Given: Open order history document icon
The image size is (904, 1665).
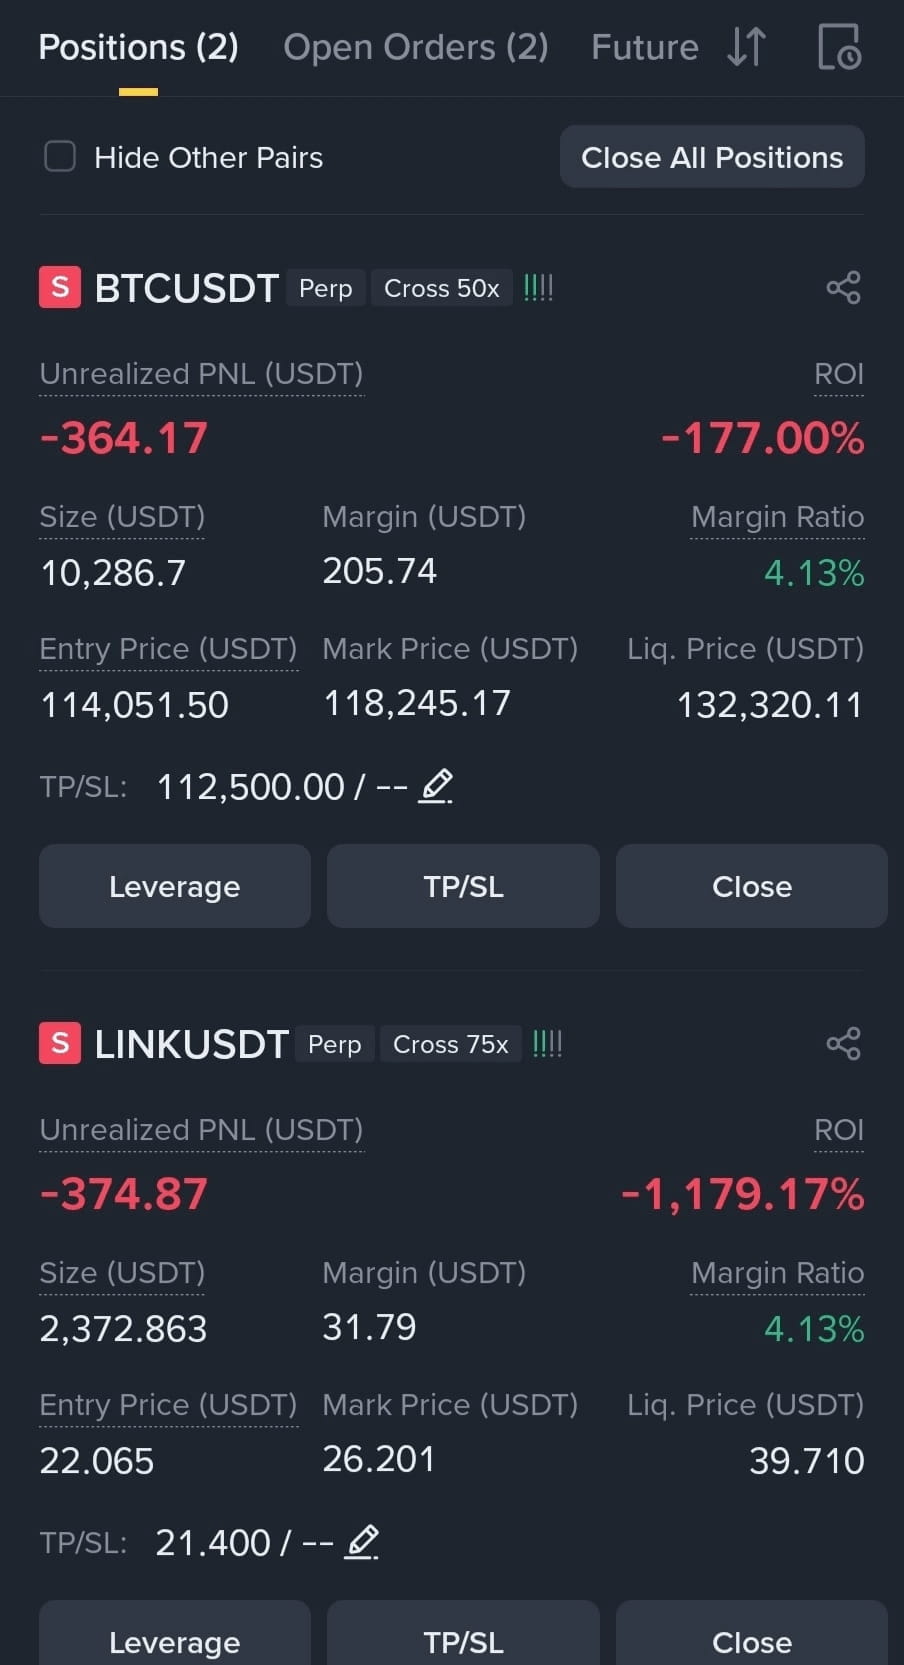Looking at the screenshot, I should [839, 47].
